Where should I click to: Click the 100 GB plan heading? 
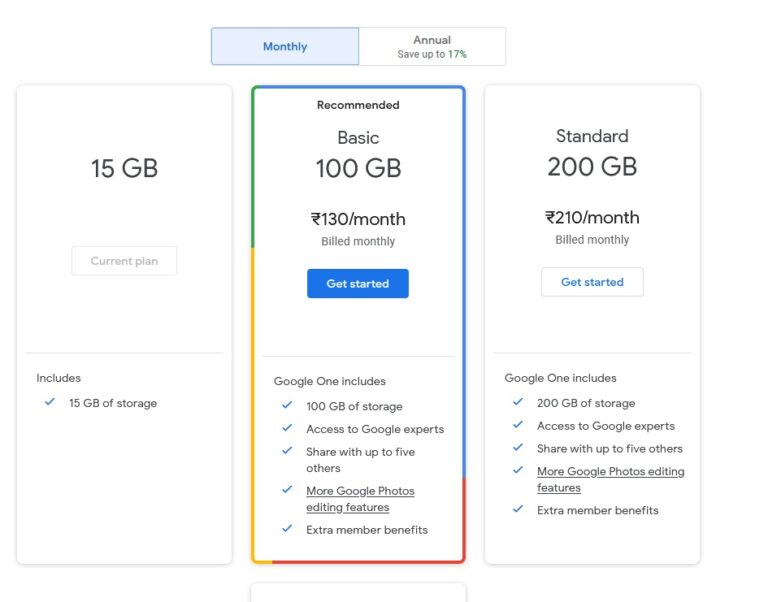pyautogui.click(x=358, y=169)
